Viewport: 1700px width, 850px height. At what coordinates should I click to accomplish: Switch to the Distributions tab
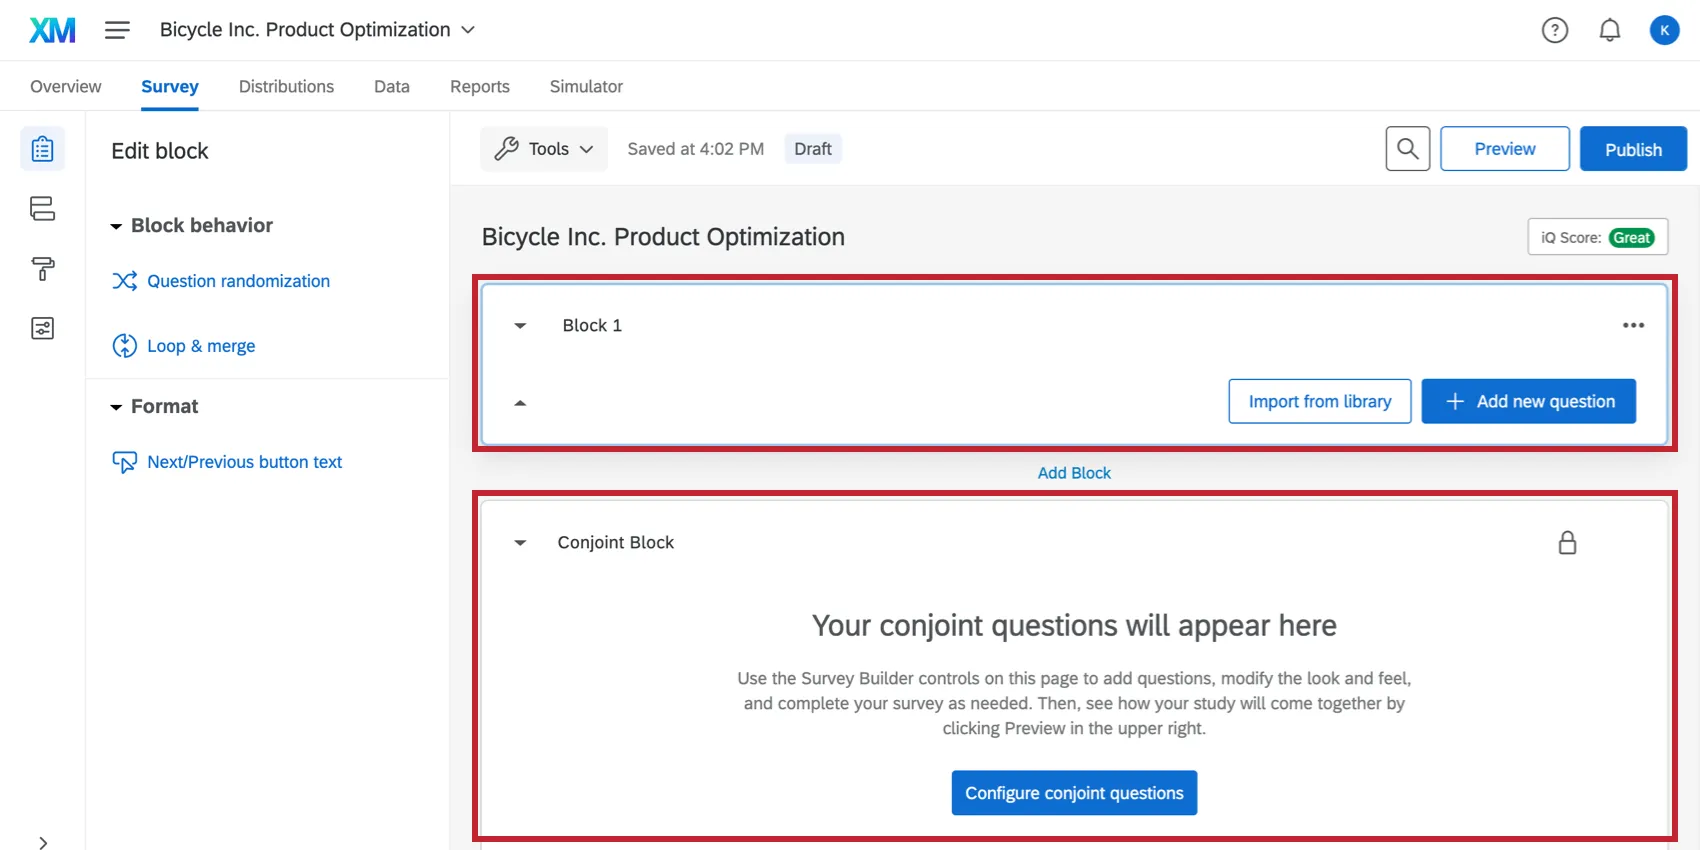tap(286, 86)
